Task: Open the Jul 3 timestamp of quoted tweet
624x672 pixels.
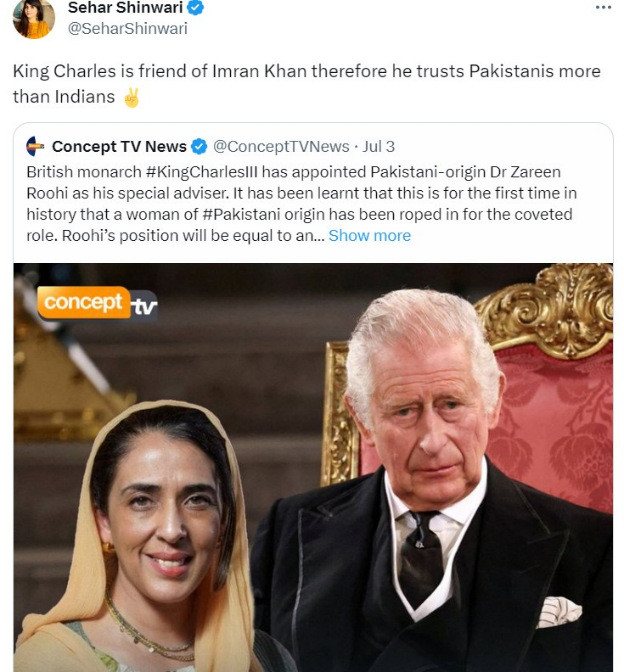Action: pyautogui.click(x=378, y=147)
